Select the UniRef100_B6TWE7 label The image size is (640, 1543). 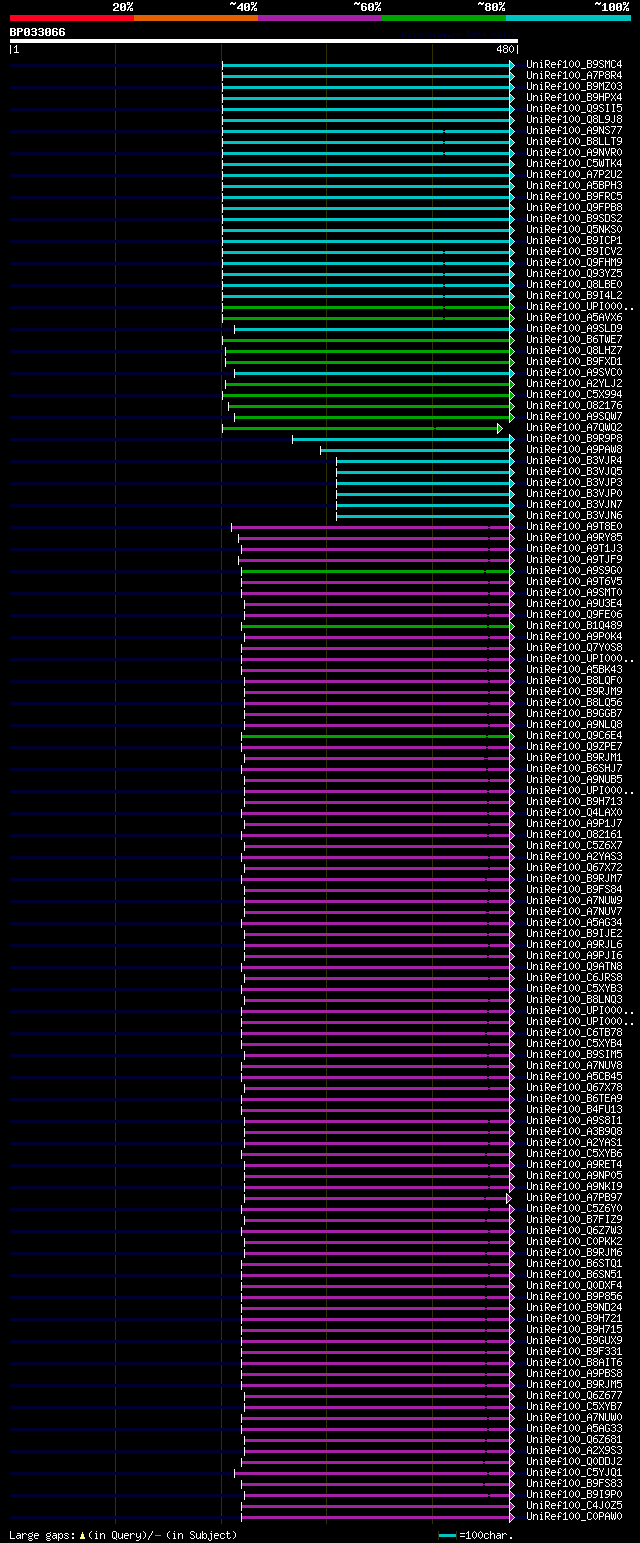click(574, 340)
